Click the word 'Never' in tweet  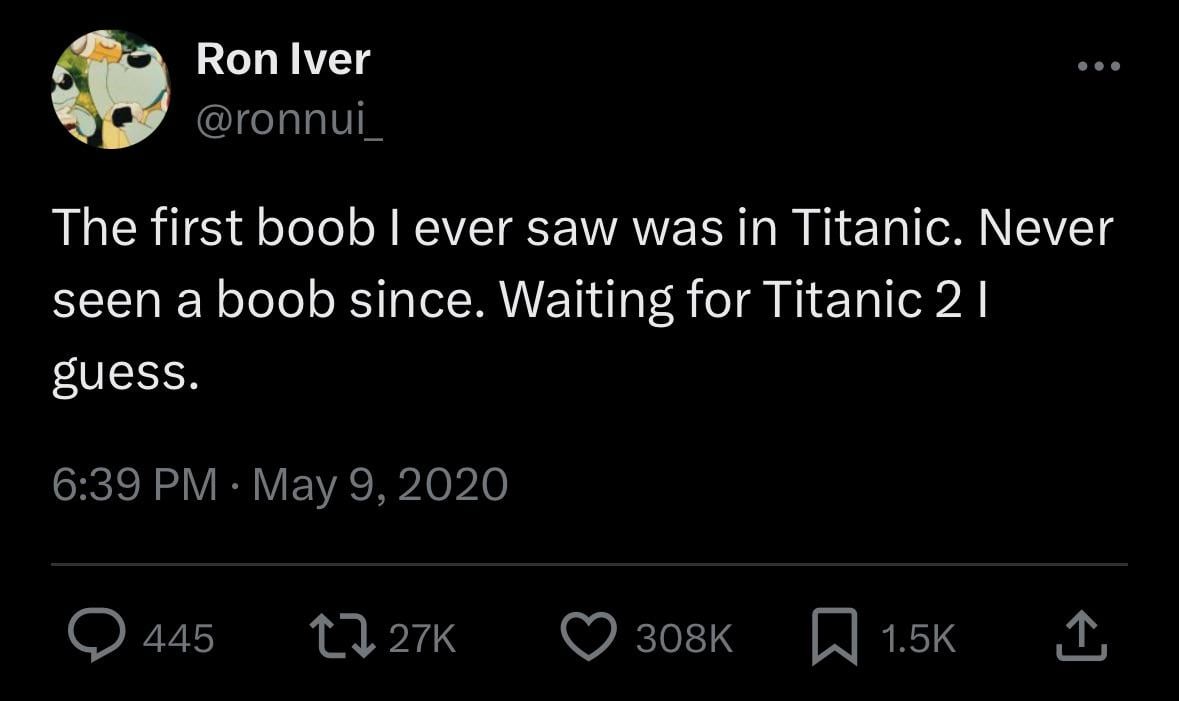click(x=1044, y=229)
